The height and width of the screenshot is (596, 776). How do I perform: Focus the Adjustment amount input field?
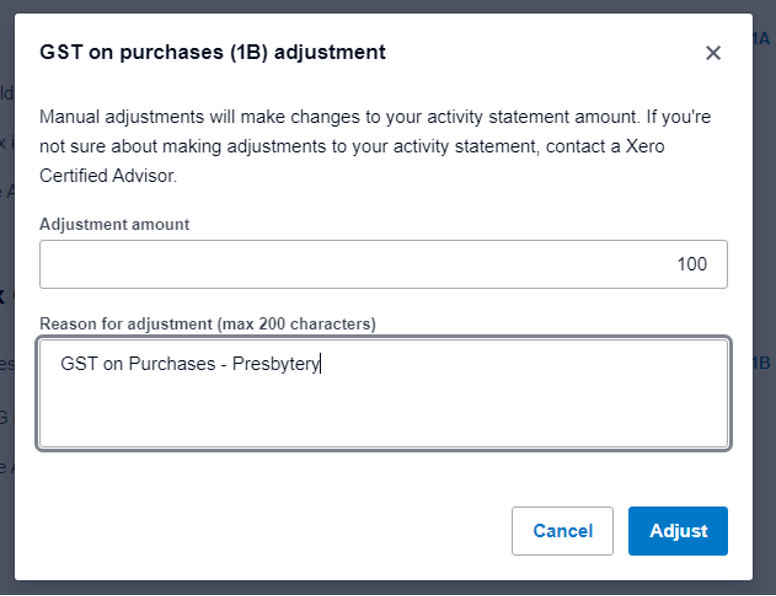click(x=383, y=264)
